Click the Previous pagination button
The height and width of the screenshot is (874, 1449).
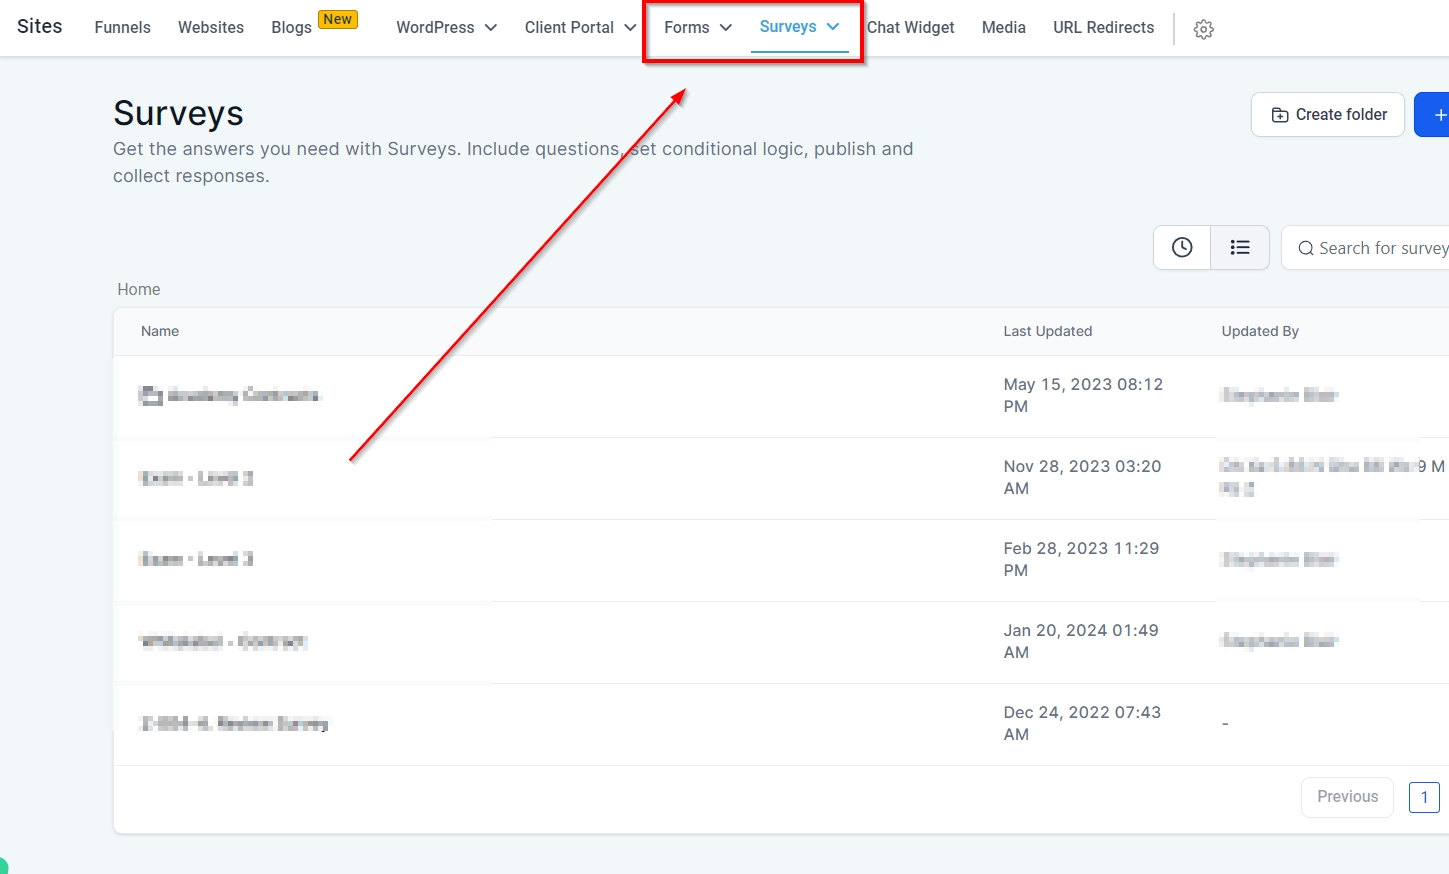(x=1347, y=797)
